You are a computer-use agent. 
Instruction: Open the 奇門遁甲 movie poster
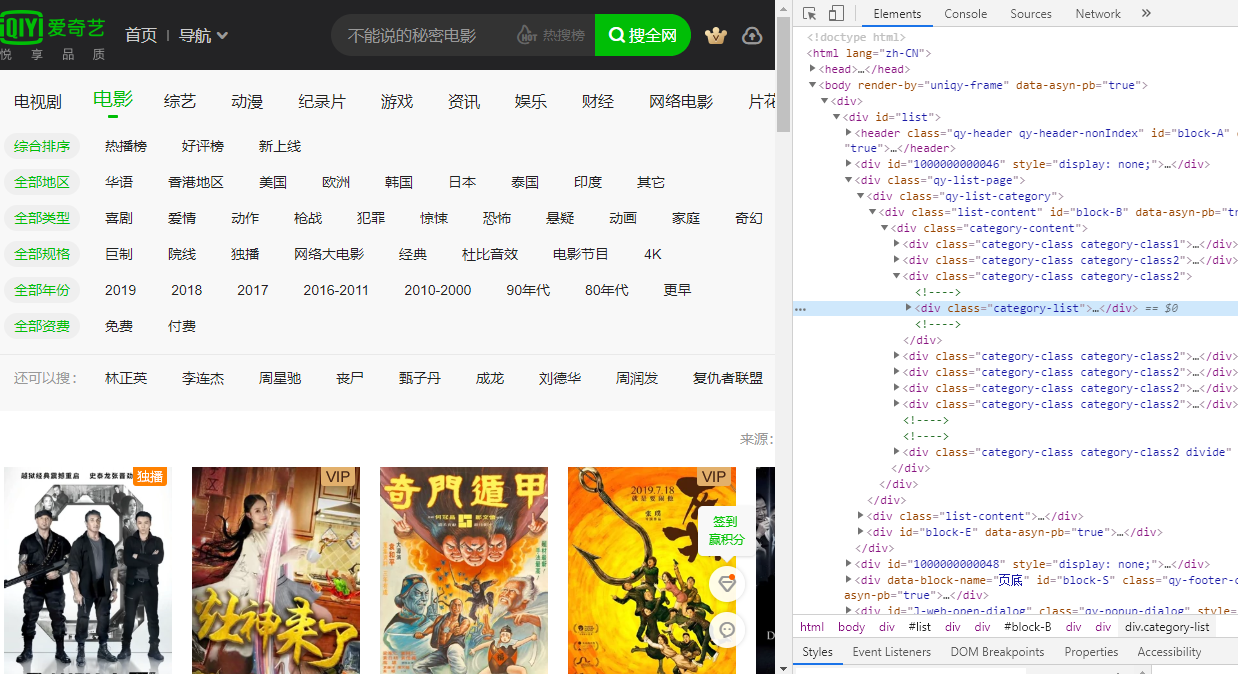click(x=464, y=570)
